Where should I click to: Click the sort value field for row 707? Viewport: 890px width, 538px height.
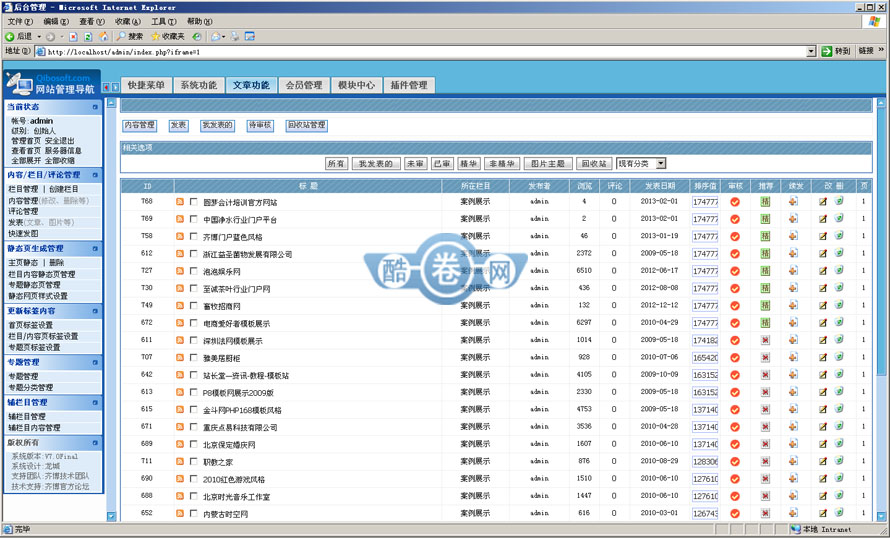[x=705, y=358]
